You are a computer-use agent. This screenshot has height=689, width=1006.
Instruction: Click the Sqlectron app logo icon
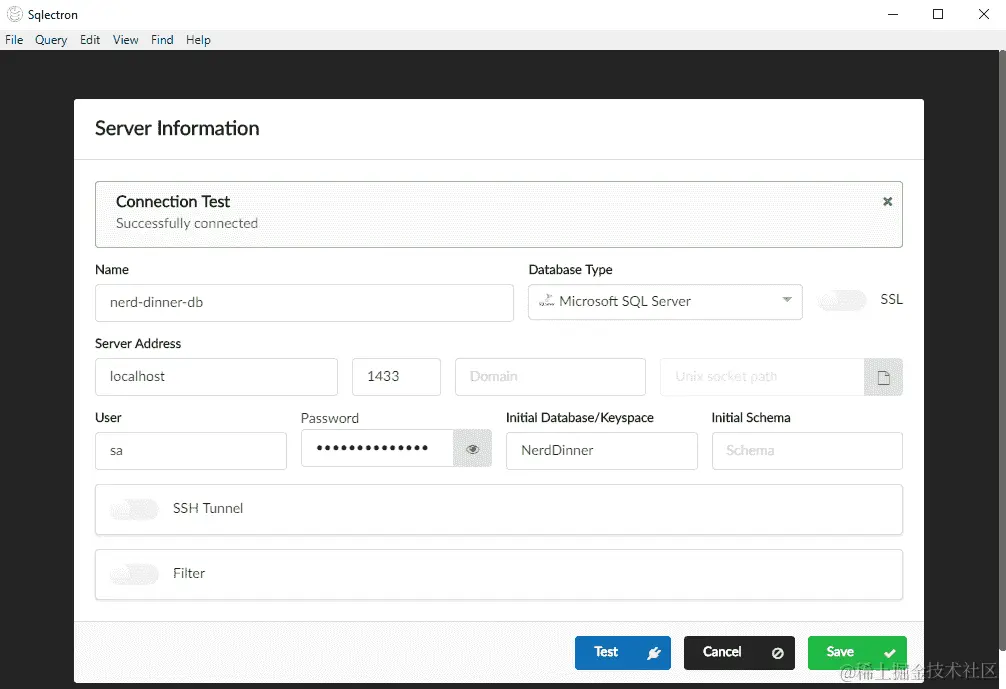[14, 14]
